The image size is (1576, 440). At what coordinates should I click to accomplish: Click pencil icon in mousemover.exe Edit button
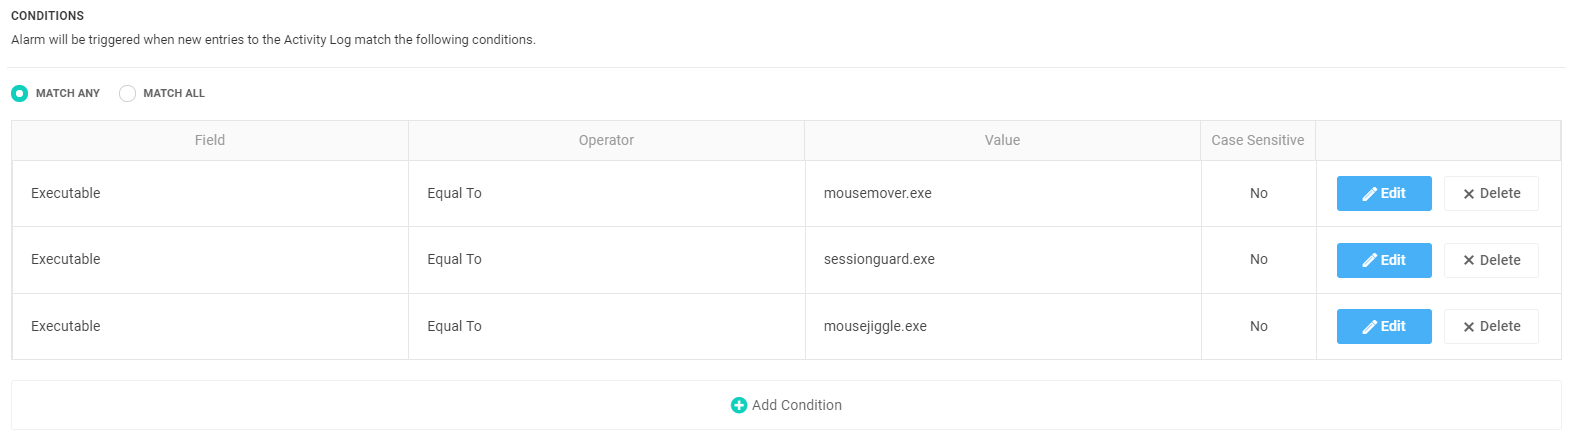[1370, 194]
